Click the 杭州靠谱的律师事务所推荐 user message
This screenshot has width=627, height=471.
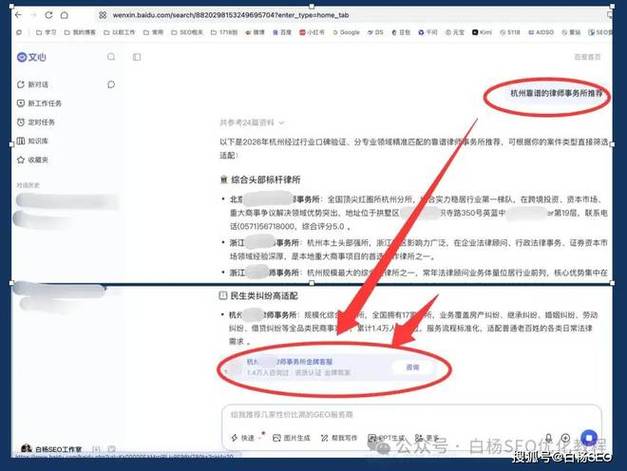coord(556,93)
